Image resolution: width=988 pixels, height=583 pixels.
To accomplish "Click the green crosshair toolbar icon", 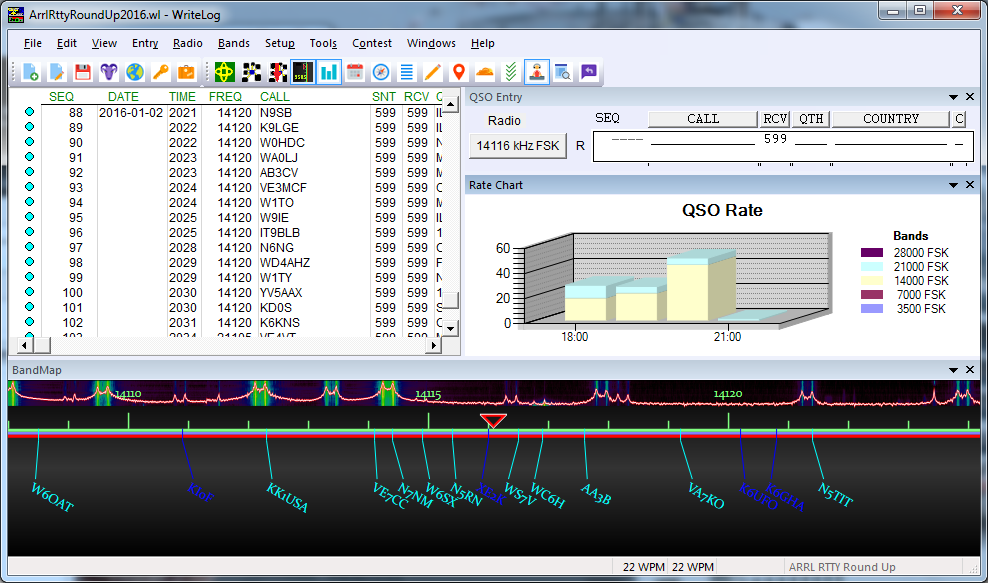I will point(225,72).
